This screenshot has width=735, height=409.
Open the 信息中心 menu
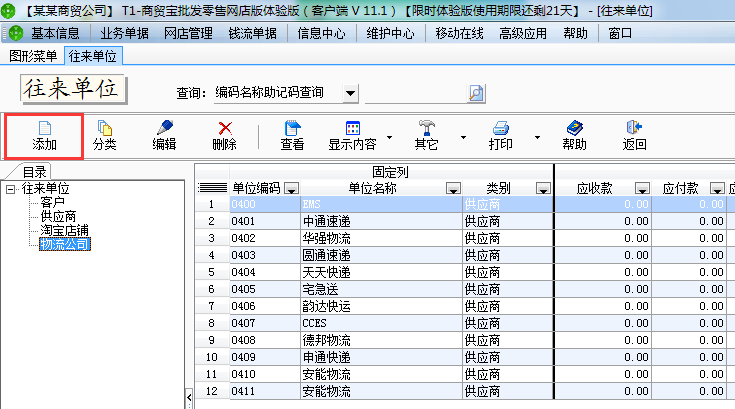pos(322,33)
